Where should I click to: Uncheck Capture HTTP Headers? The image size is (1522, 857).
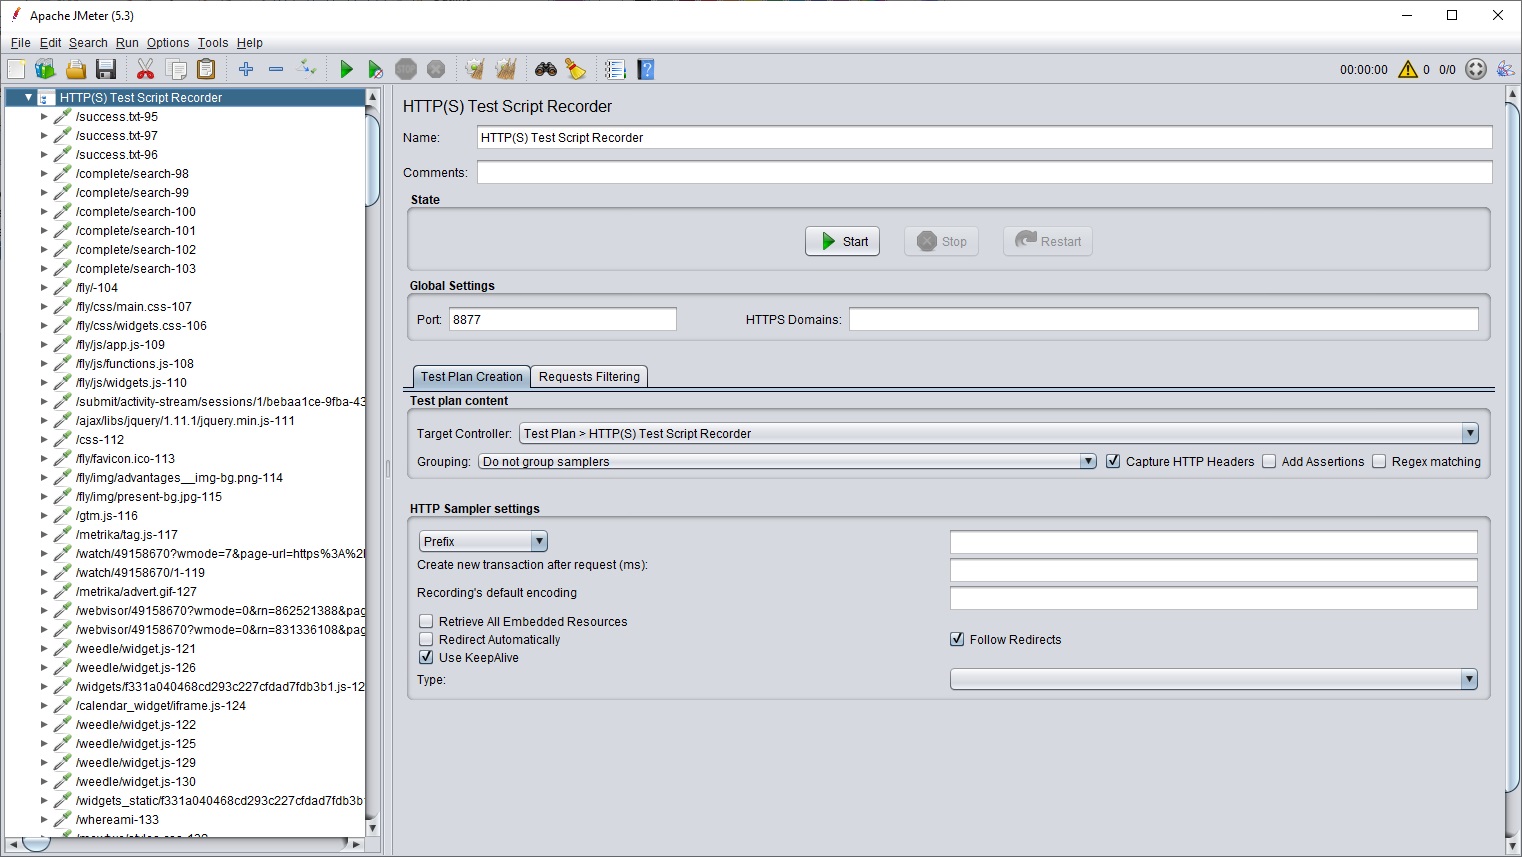pos(1113,461)
